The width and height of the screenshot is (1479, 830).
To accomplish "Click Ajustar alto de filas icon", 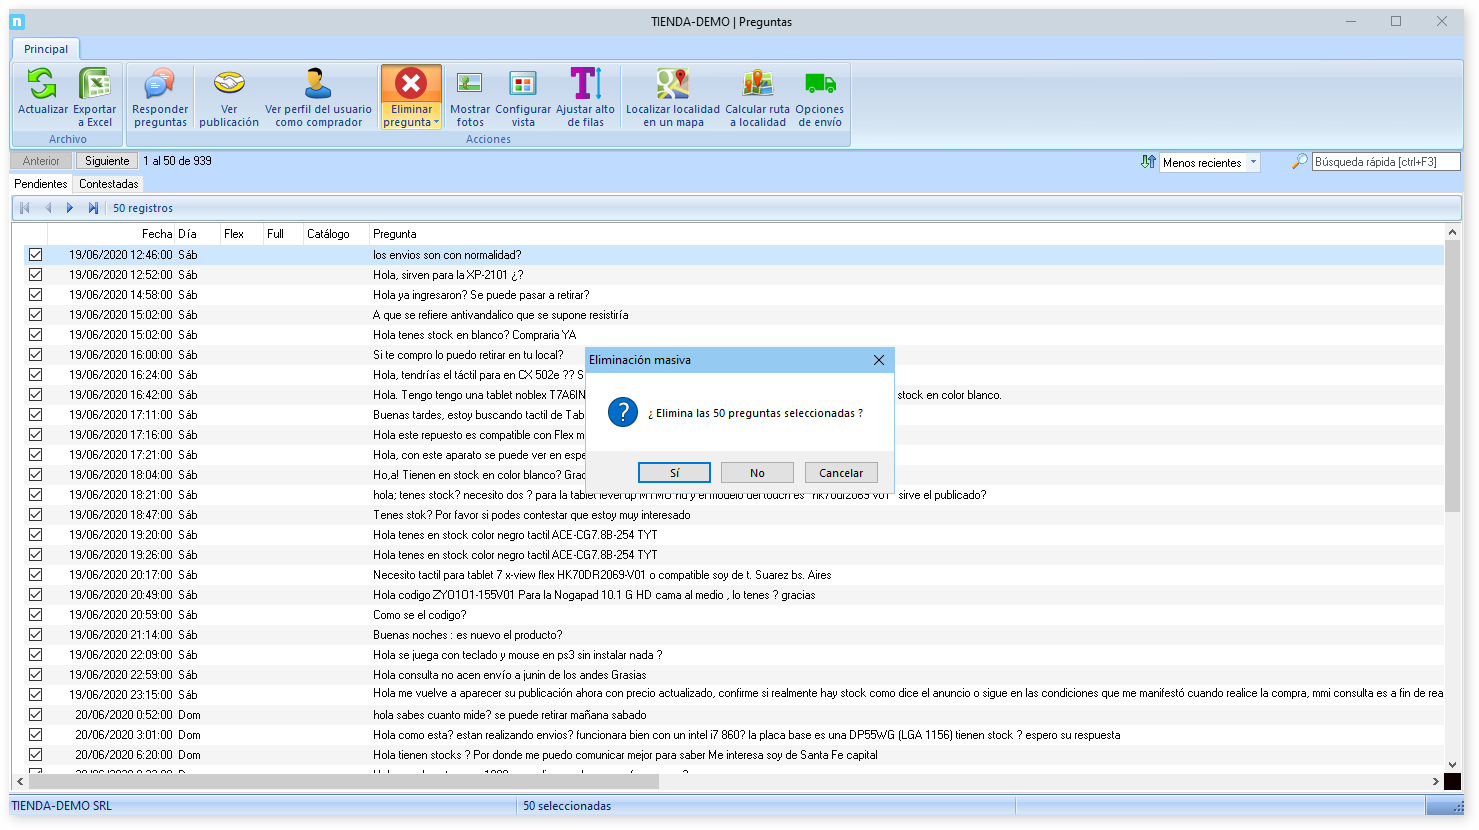I will pos(585,84).
